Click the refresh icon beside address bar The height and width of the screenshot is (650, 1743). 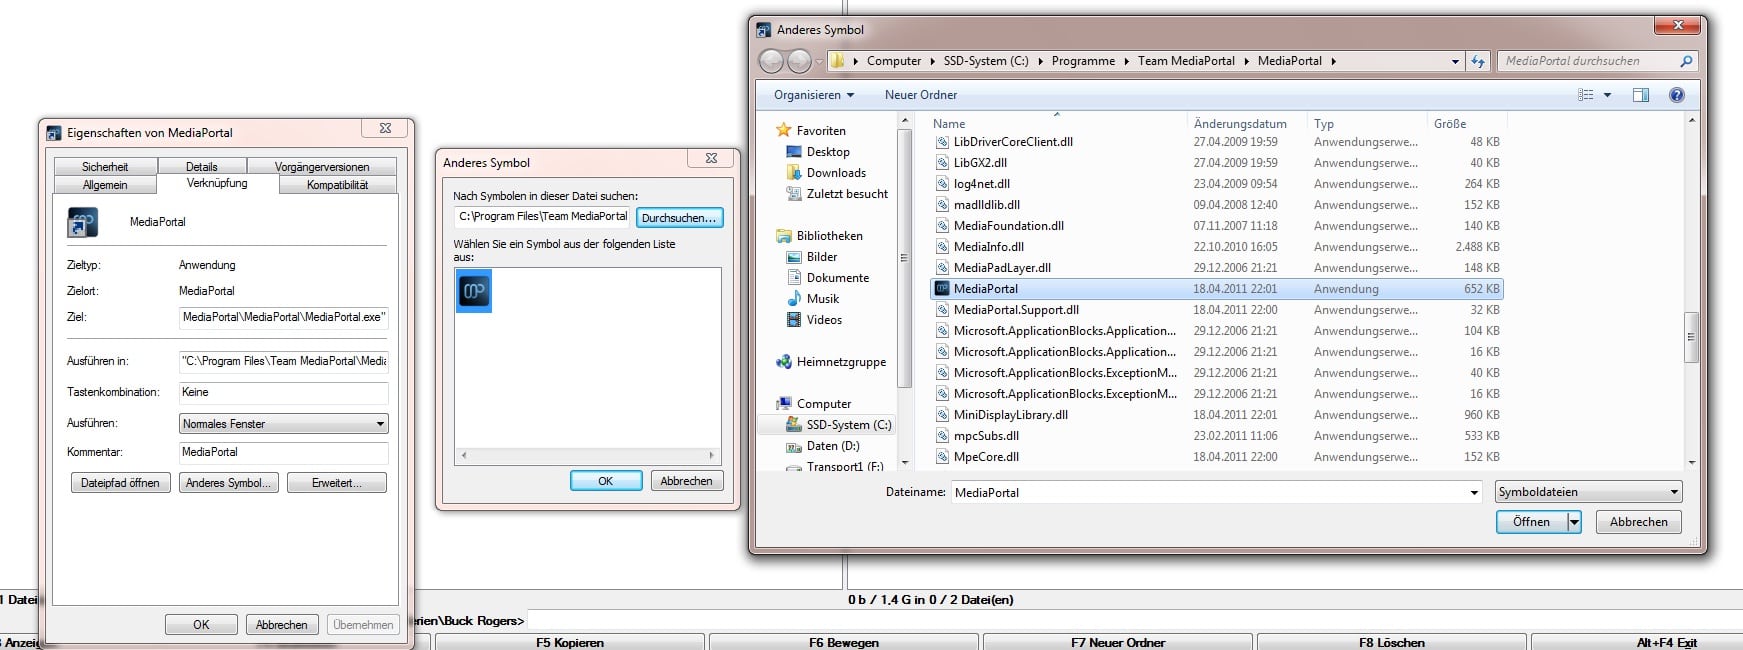click(x=1478, y=61)
